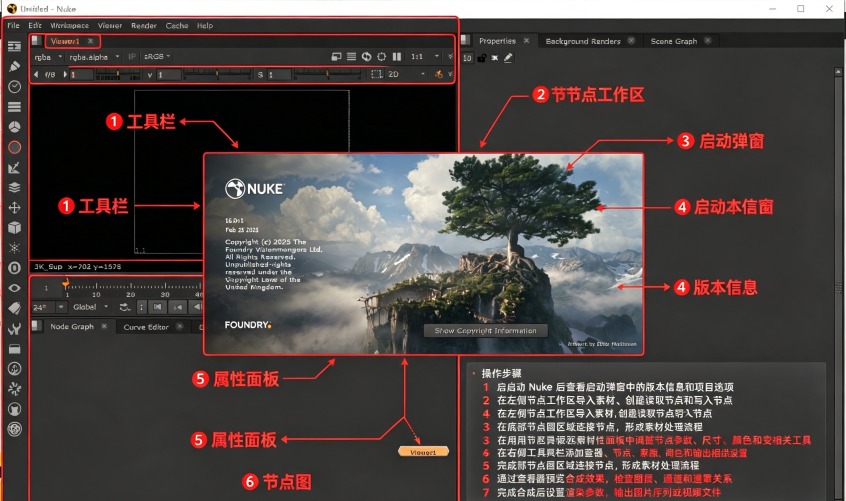The width and height of the screenshot is (846, 501).
Task: Open the File menu
Action: [x=13, y=25]
